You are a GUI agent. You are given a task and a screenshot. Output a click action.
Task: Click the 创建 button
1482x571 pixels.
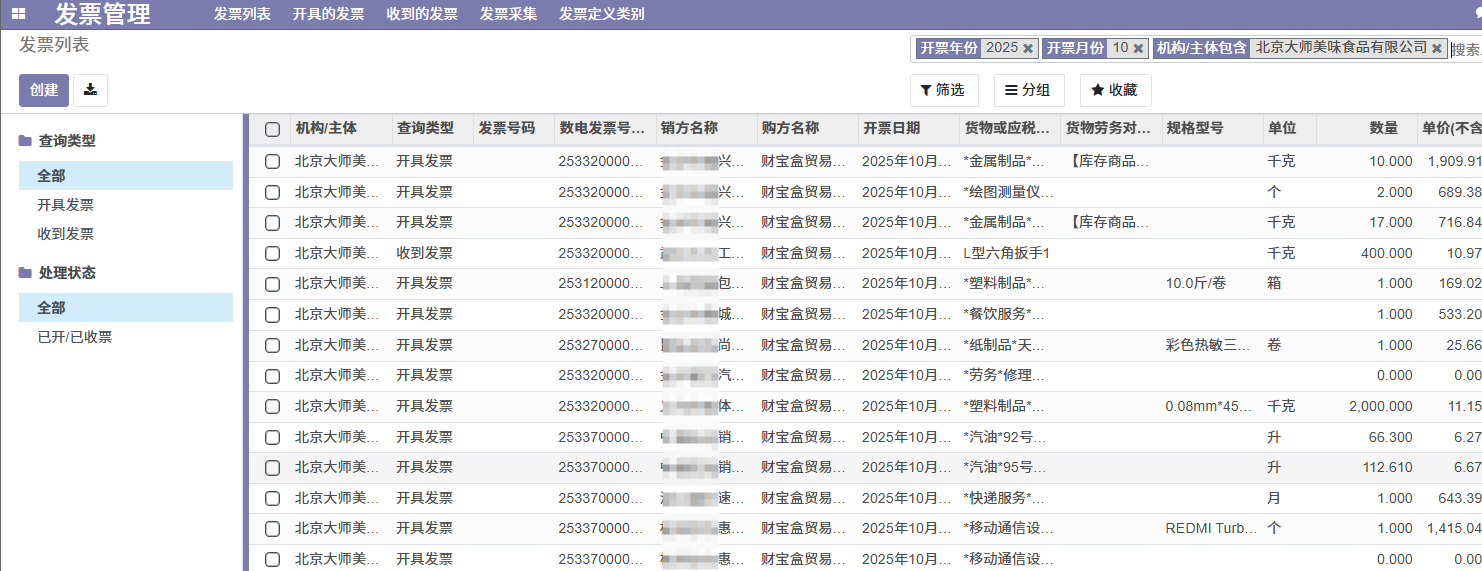44,90
